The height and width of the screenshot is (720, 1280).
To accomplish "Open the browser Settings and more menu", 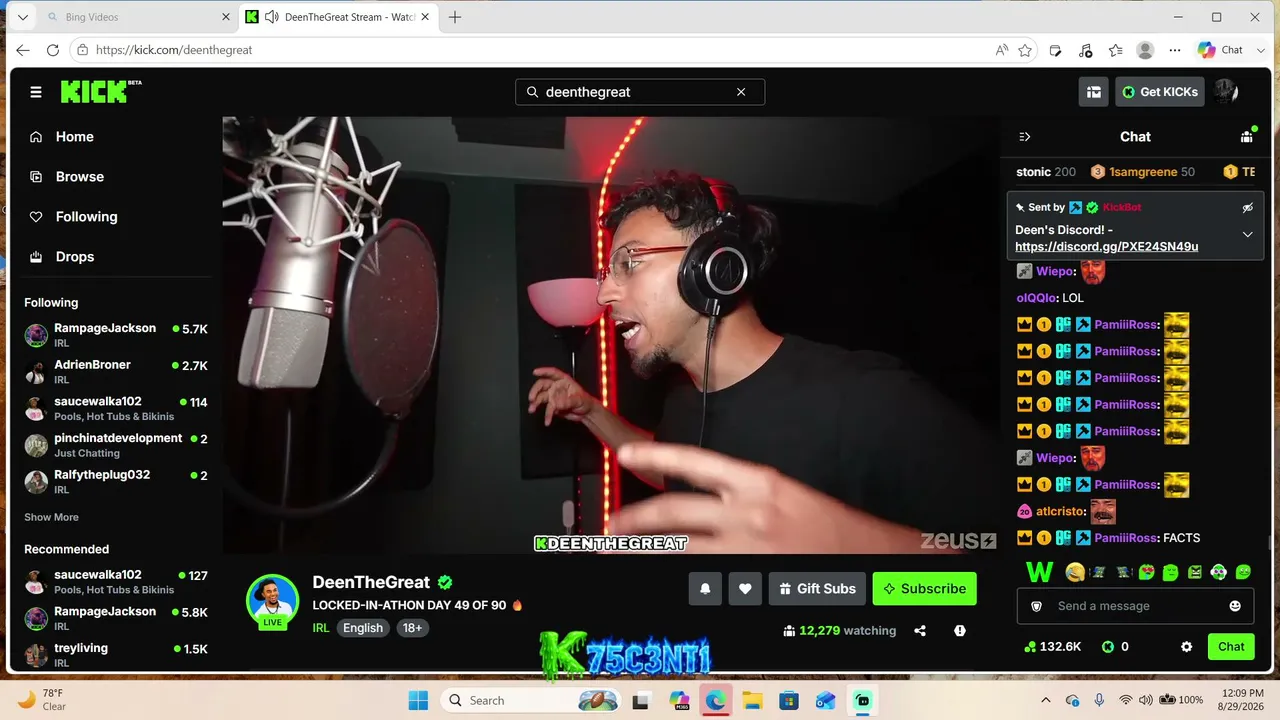I will click(x=1175, y=50).
